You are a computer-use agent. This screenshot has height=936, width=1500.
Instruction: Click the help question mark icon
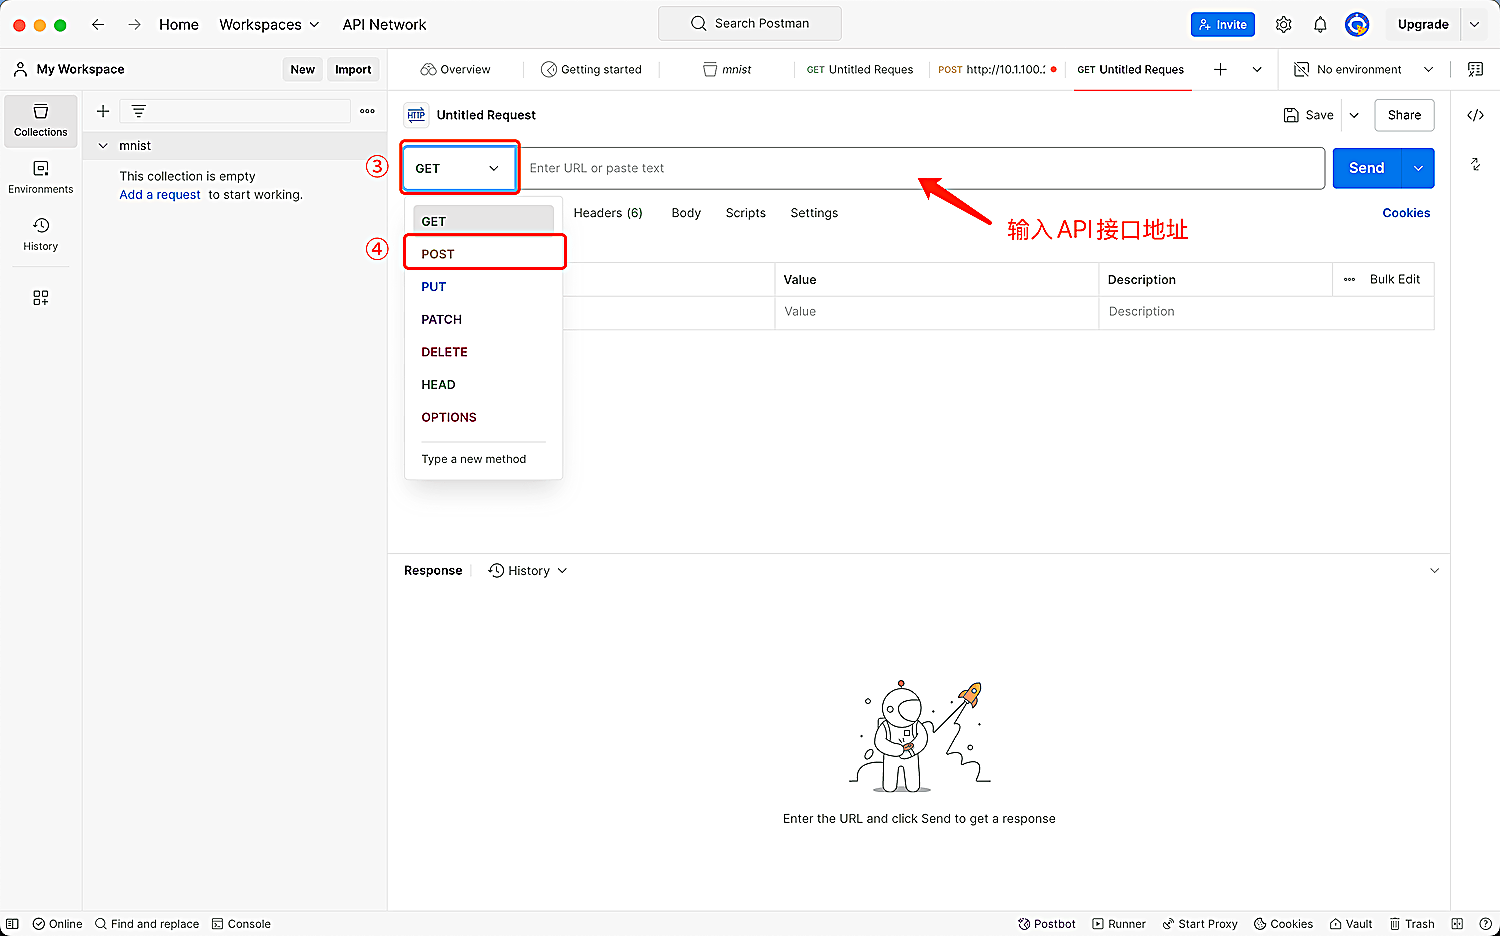1486,924
